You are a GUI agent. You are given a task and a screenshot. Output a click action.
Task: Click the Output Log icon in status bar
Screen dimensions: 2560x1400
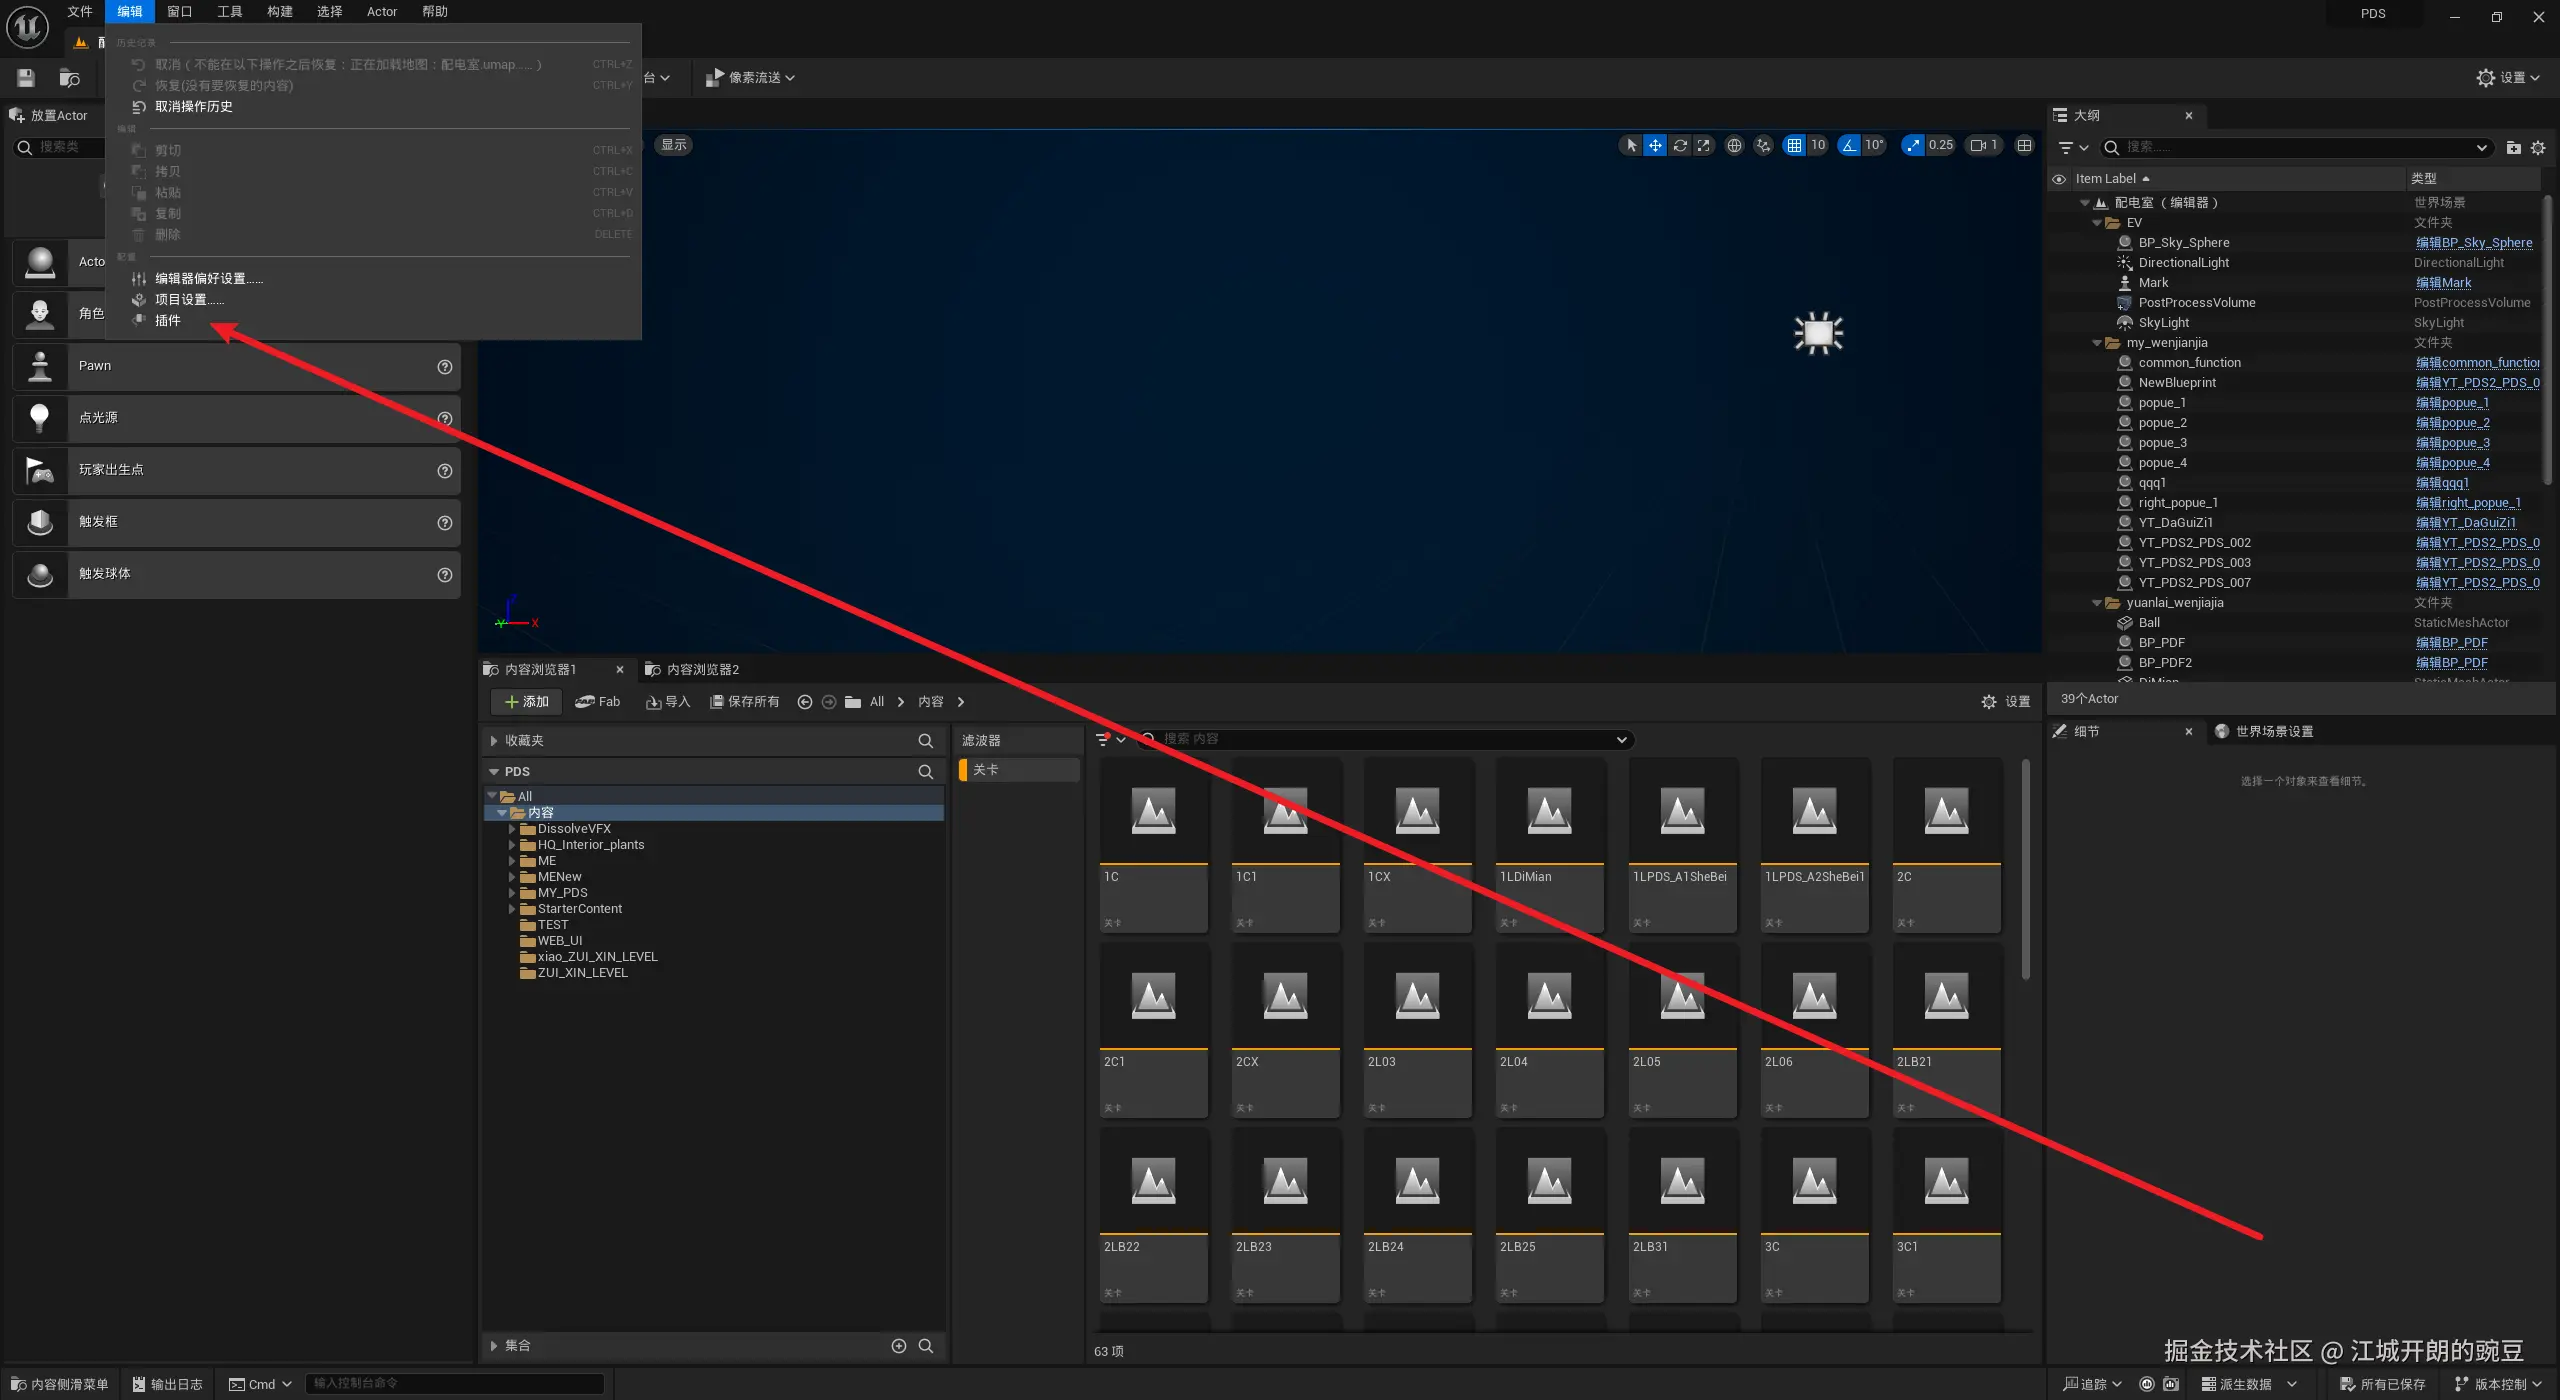click(x=139, y=1384)
